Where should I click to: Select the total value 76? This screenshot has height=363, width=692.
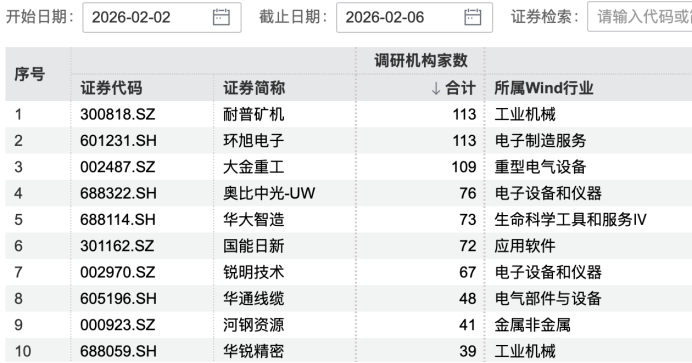pos(468,193)
